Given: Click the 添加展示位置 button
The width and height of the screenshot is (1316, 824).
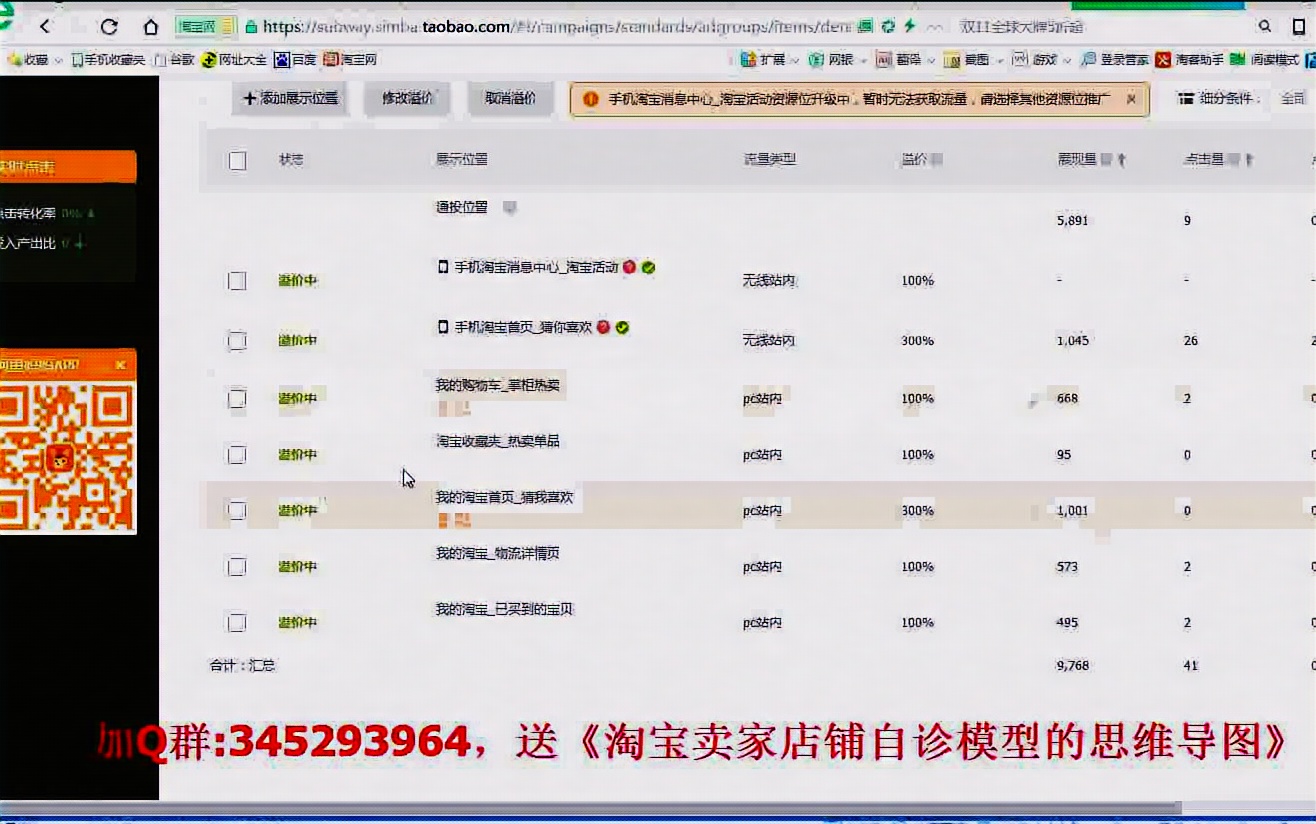Looking at the screenshot, I should coord(290,99).
